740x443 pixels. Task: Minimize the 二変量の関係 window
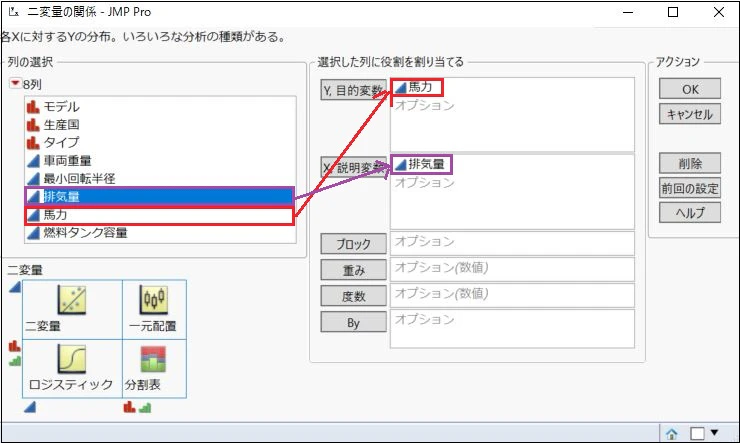(628, 12)
